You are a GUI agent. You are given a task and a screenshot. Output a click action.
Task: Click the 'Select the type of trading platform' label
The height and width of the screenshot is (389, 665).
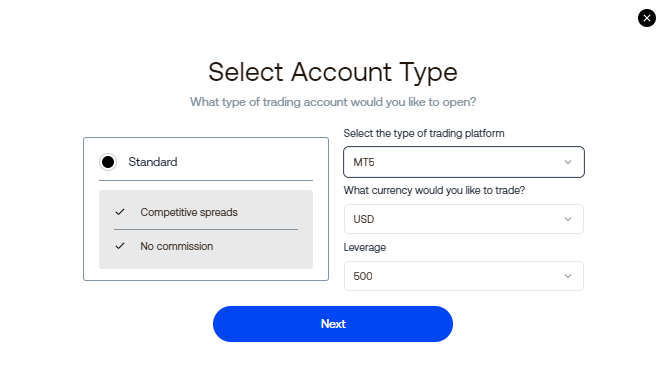424,133
